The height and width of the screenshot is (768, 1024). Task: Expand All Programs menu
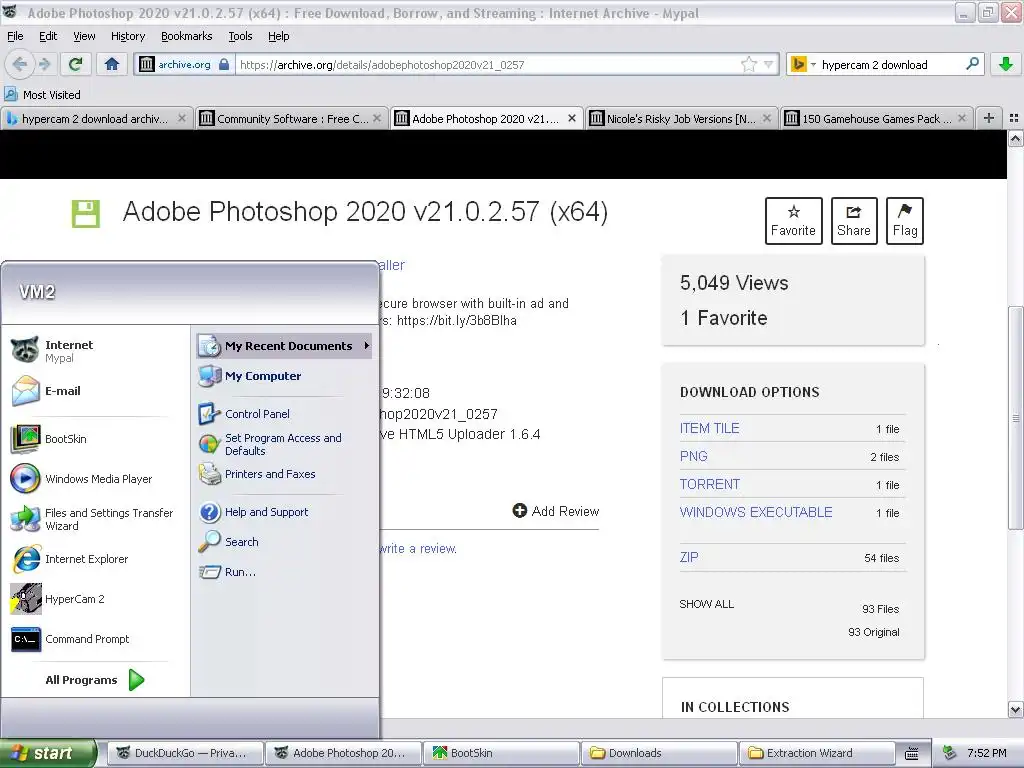coord(95,680)
